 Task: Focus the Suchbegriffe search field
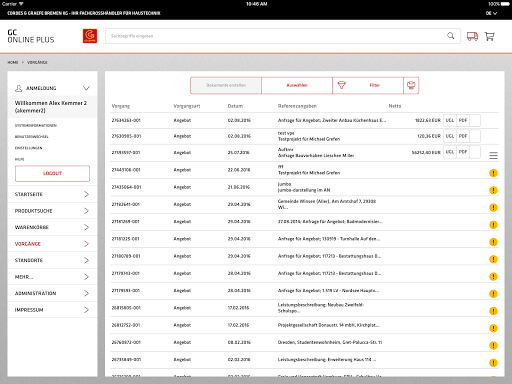[x=283, y=36]
